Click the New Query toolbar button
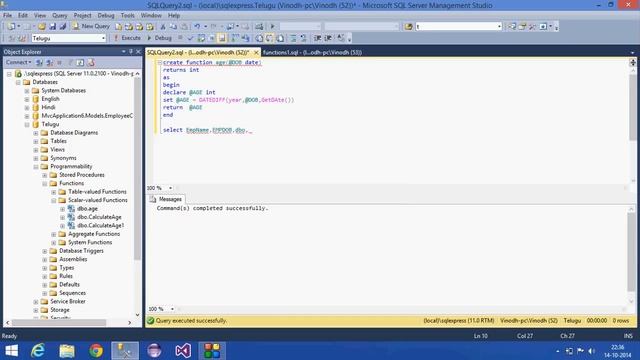This screenshot has width=640, height=360. (91, 26)
